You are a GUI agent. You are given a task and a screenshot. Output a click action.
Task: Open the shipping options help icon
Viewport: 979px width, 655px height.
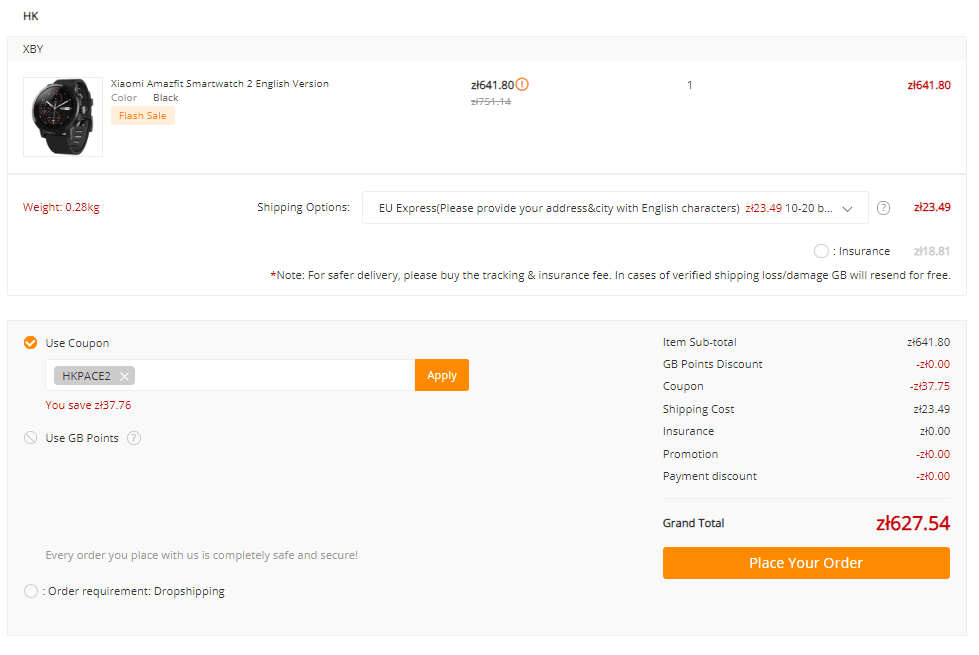[x=883, y=208]
